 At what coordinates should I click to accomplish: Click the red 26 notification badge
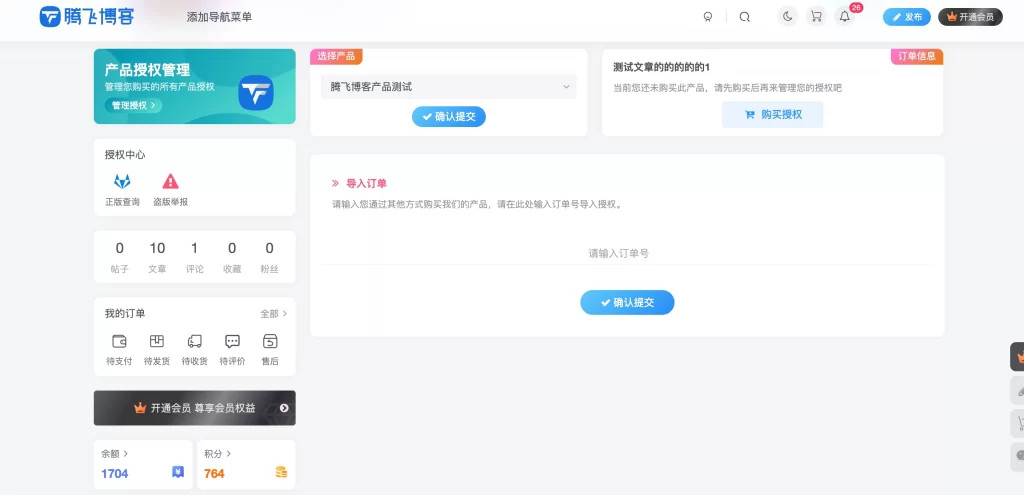pyautogui.click(x=856, y=7)
